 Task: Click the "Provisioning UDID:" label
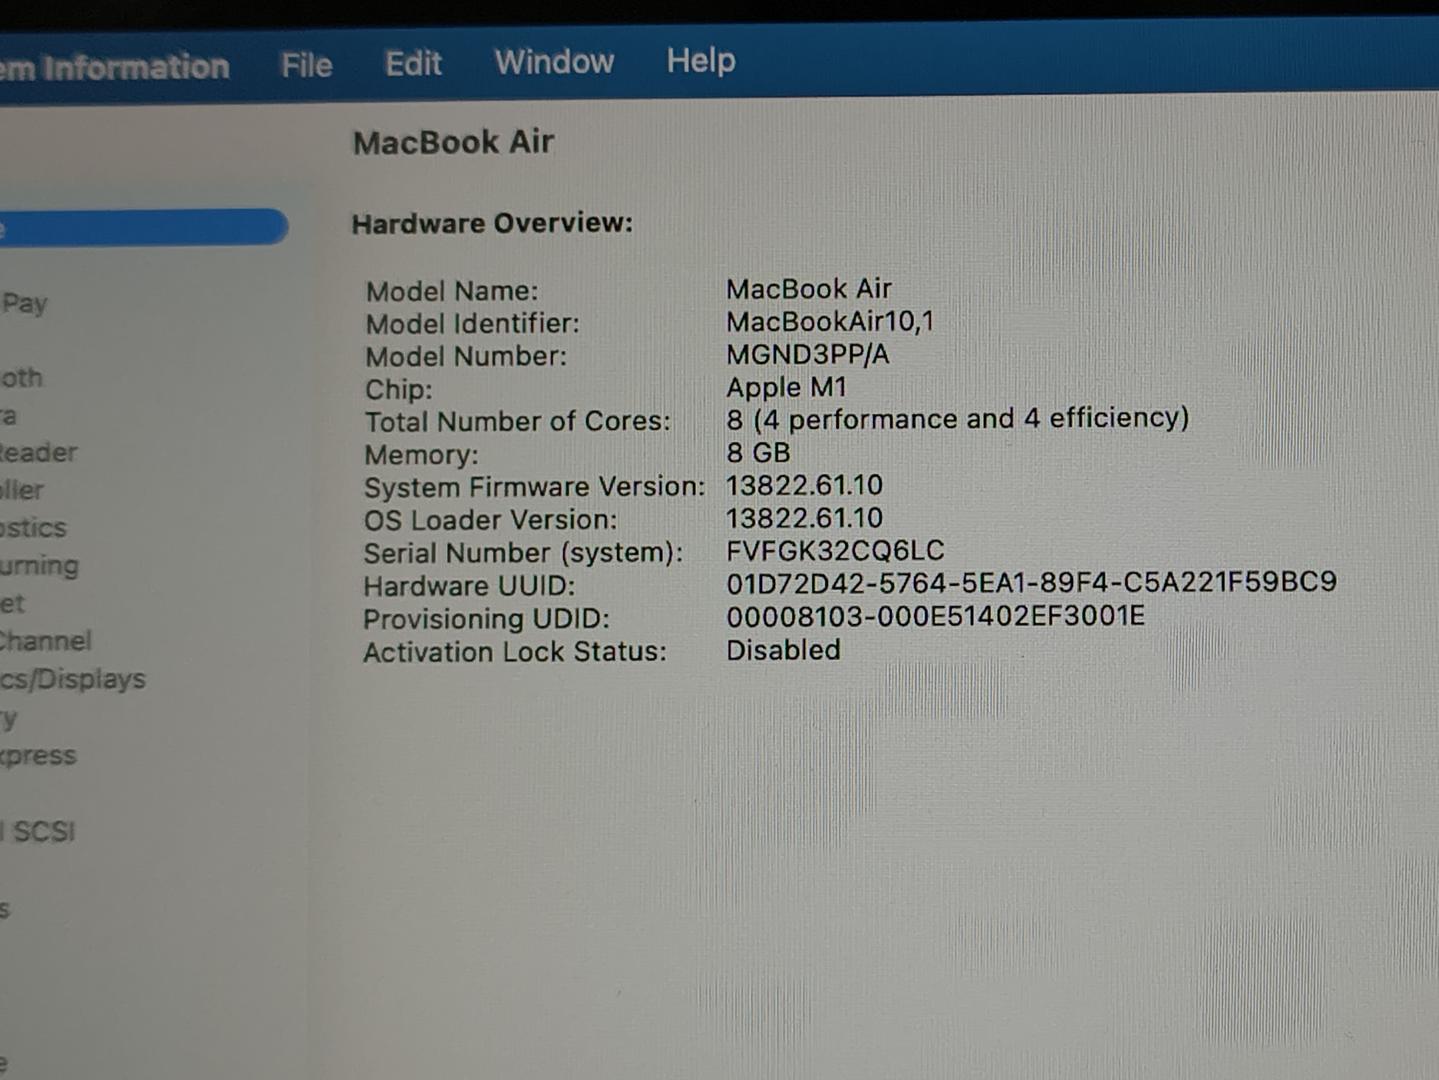coord(486,619)
